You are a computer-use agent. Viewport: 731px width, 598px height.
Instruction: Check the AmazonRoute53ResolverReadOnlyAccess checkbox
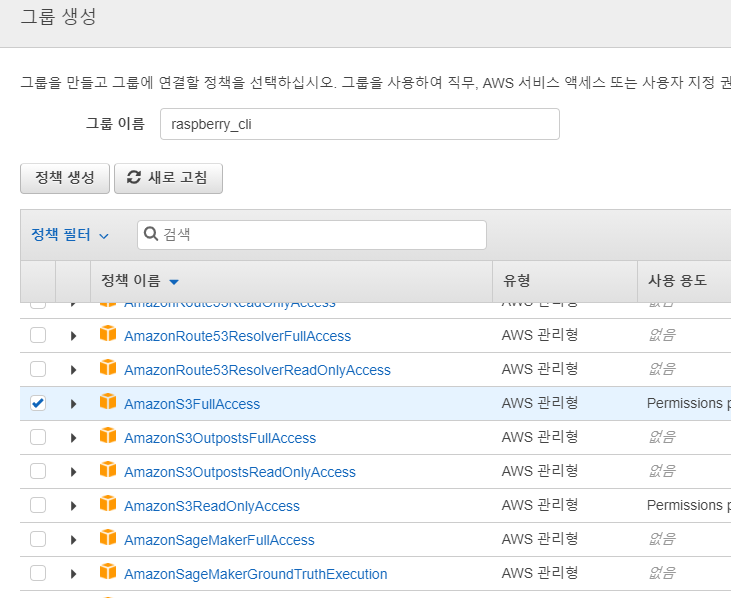[x=38, y=369]
